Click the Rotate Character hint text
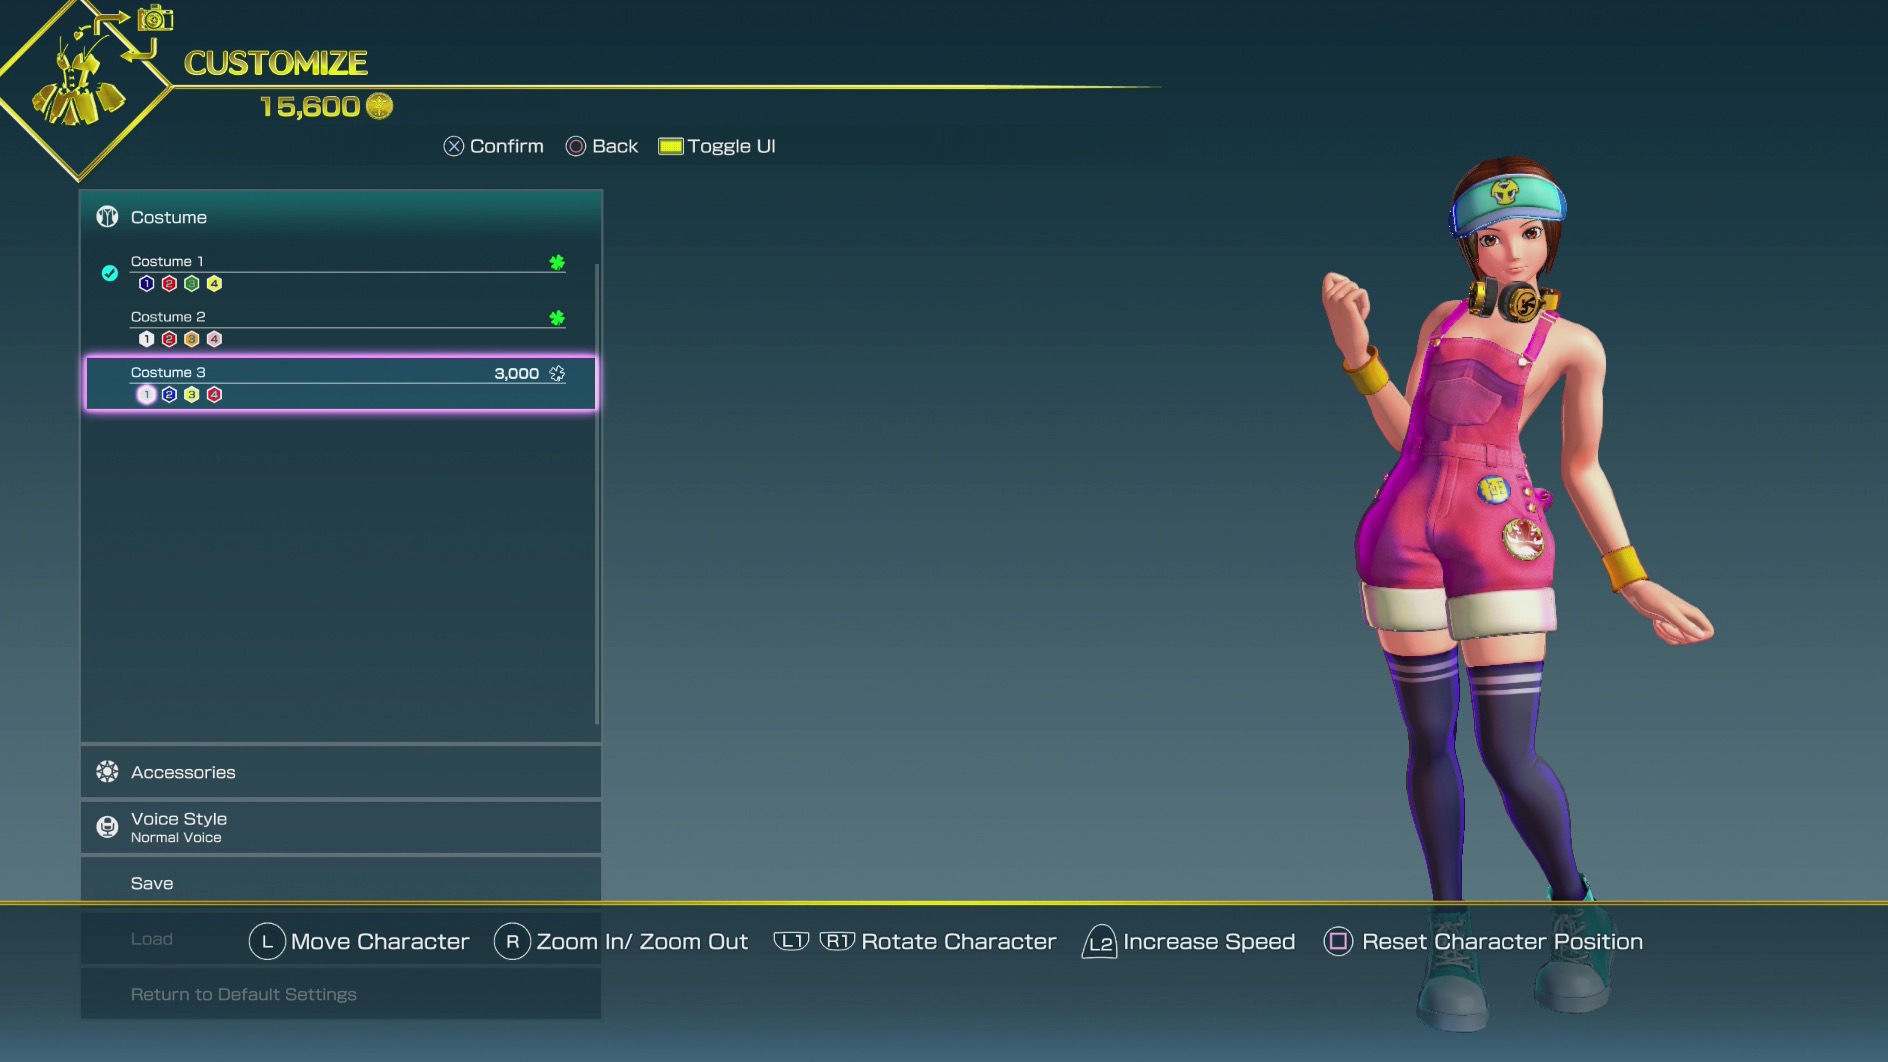Image resolution: width=1888 pixels, height=1062 pixels. (x=959, y=942)
